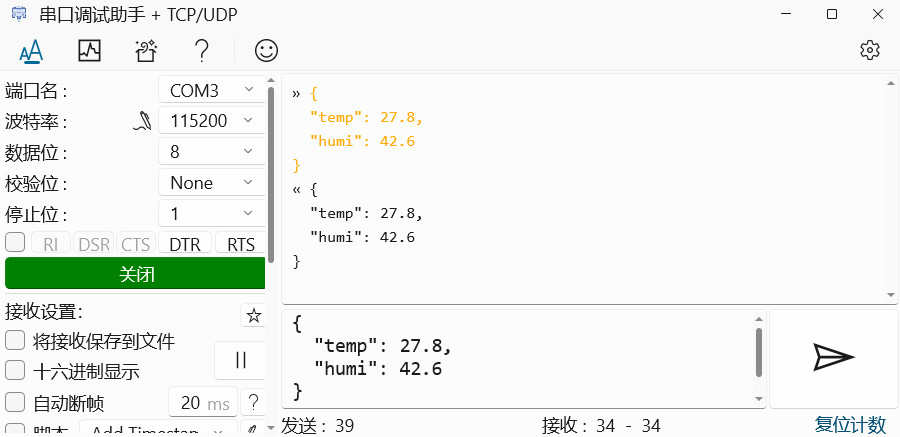Click 复位计数 reset counter link
The width and height of the screenshot is (900, 437).
pyautogui.click(x=850, y=426)
